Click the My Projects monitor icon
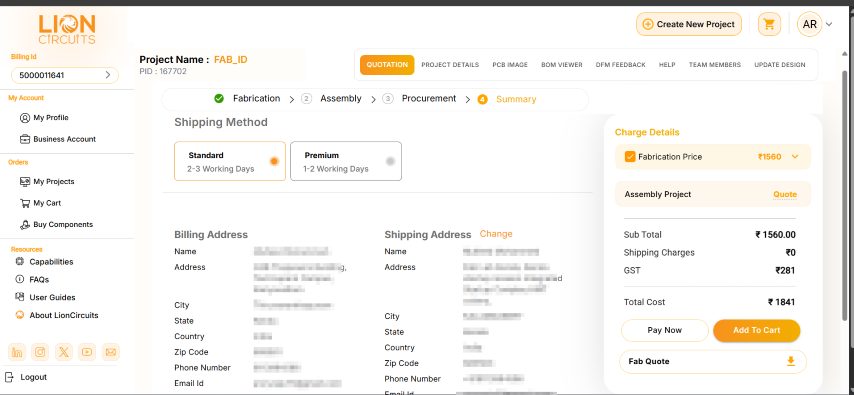 pos(25,181)
